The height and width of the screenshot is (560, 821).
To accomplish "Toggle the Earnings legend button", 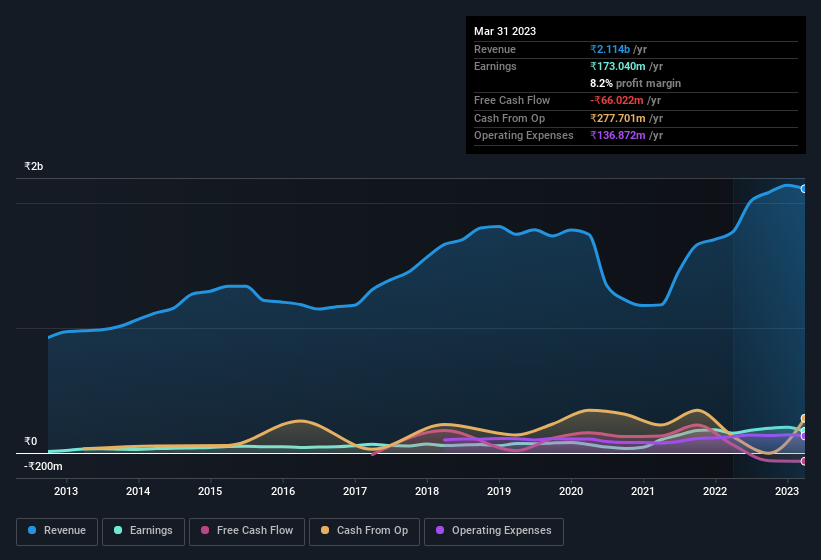I will pos(143,531).
